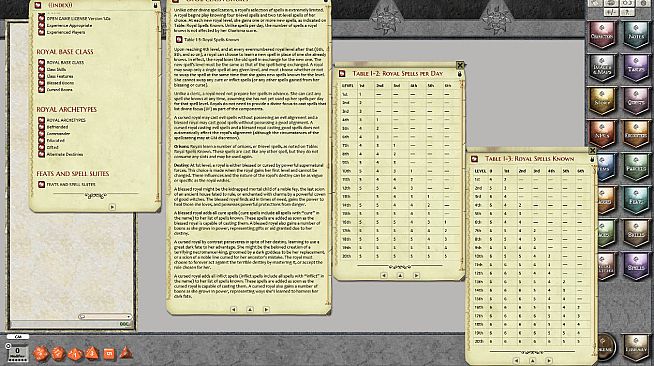This screenshot has height=366, width=654.
Task: Open the Parcels sidebar button
Action: tap(636, 167)
